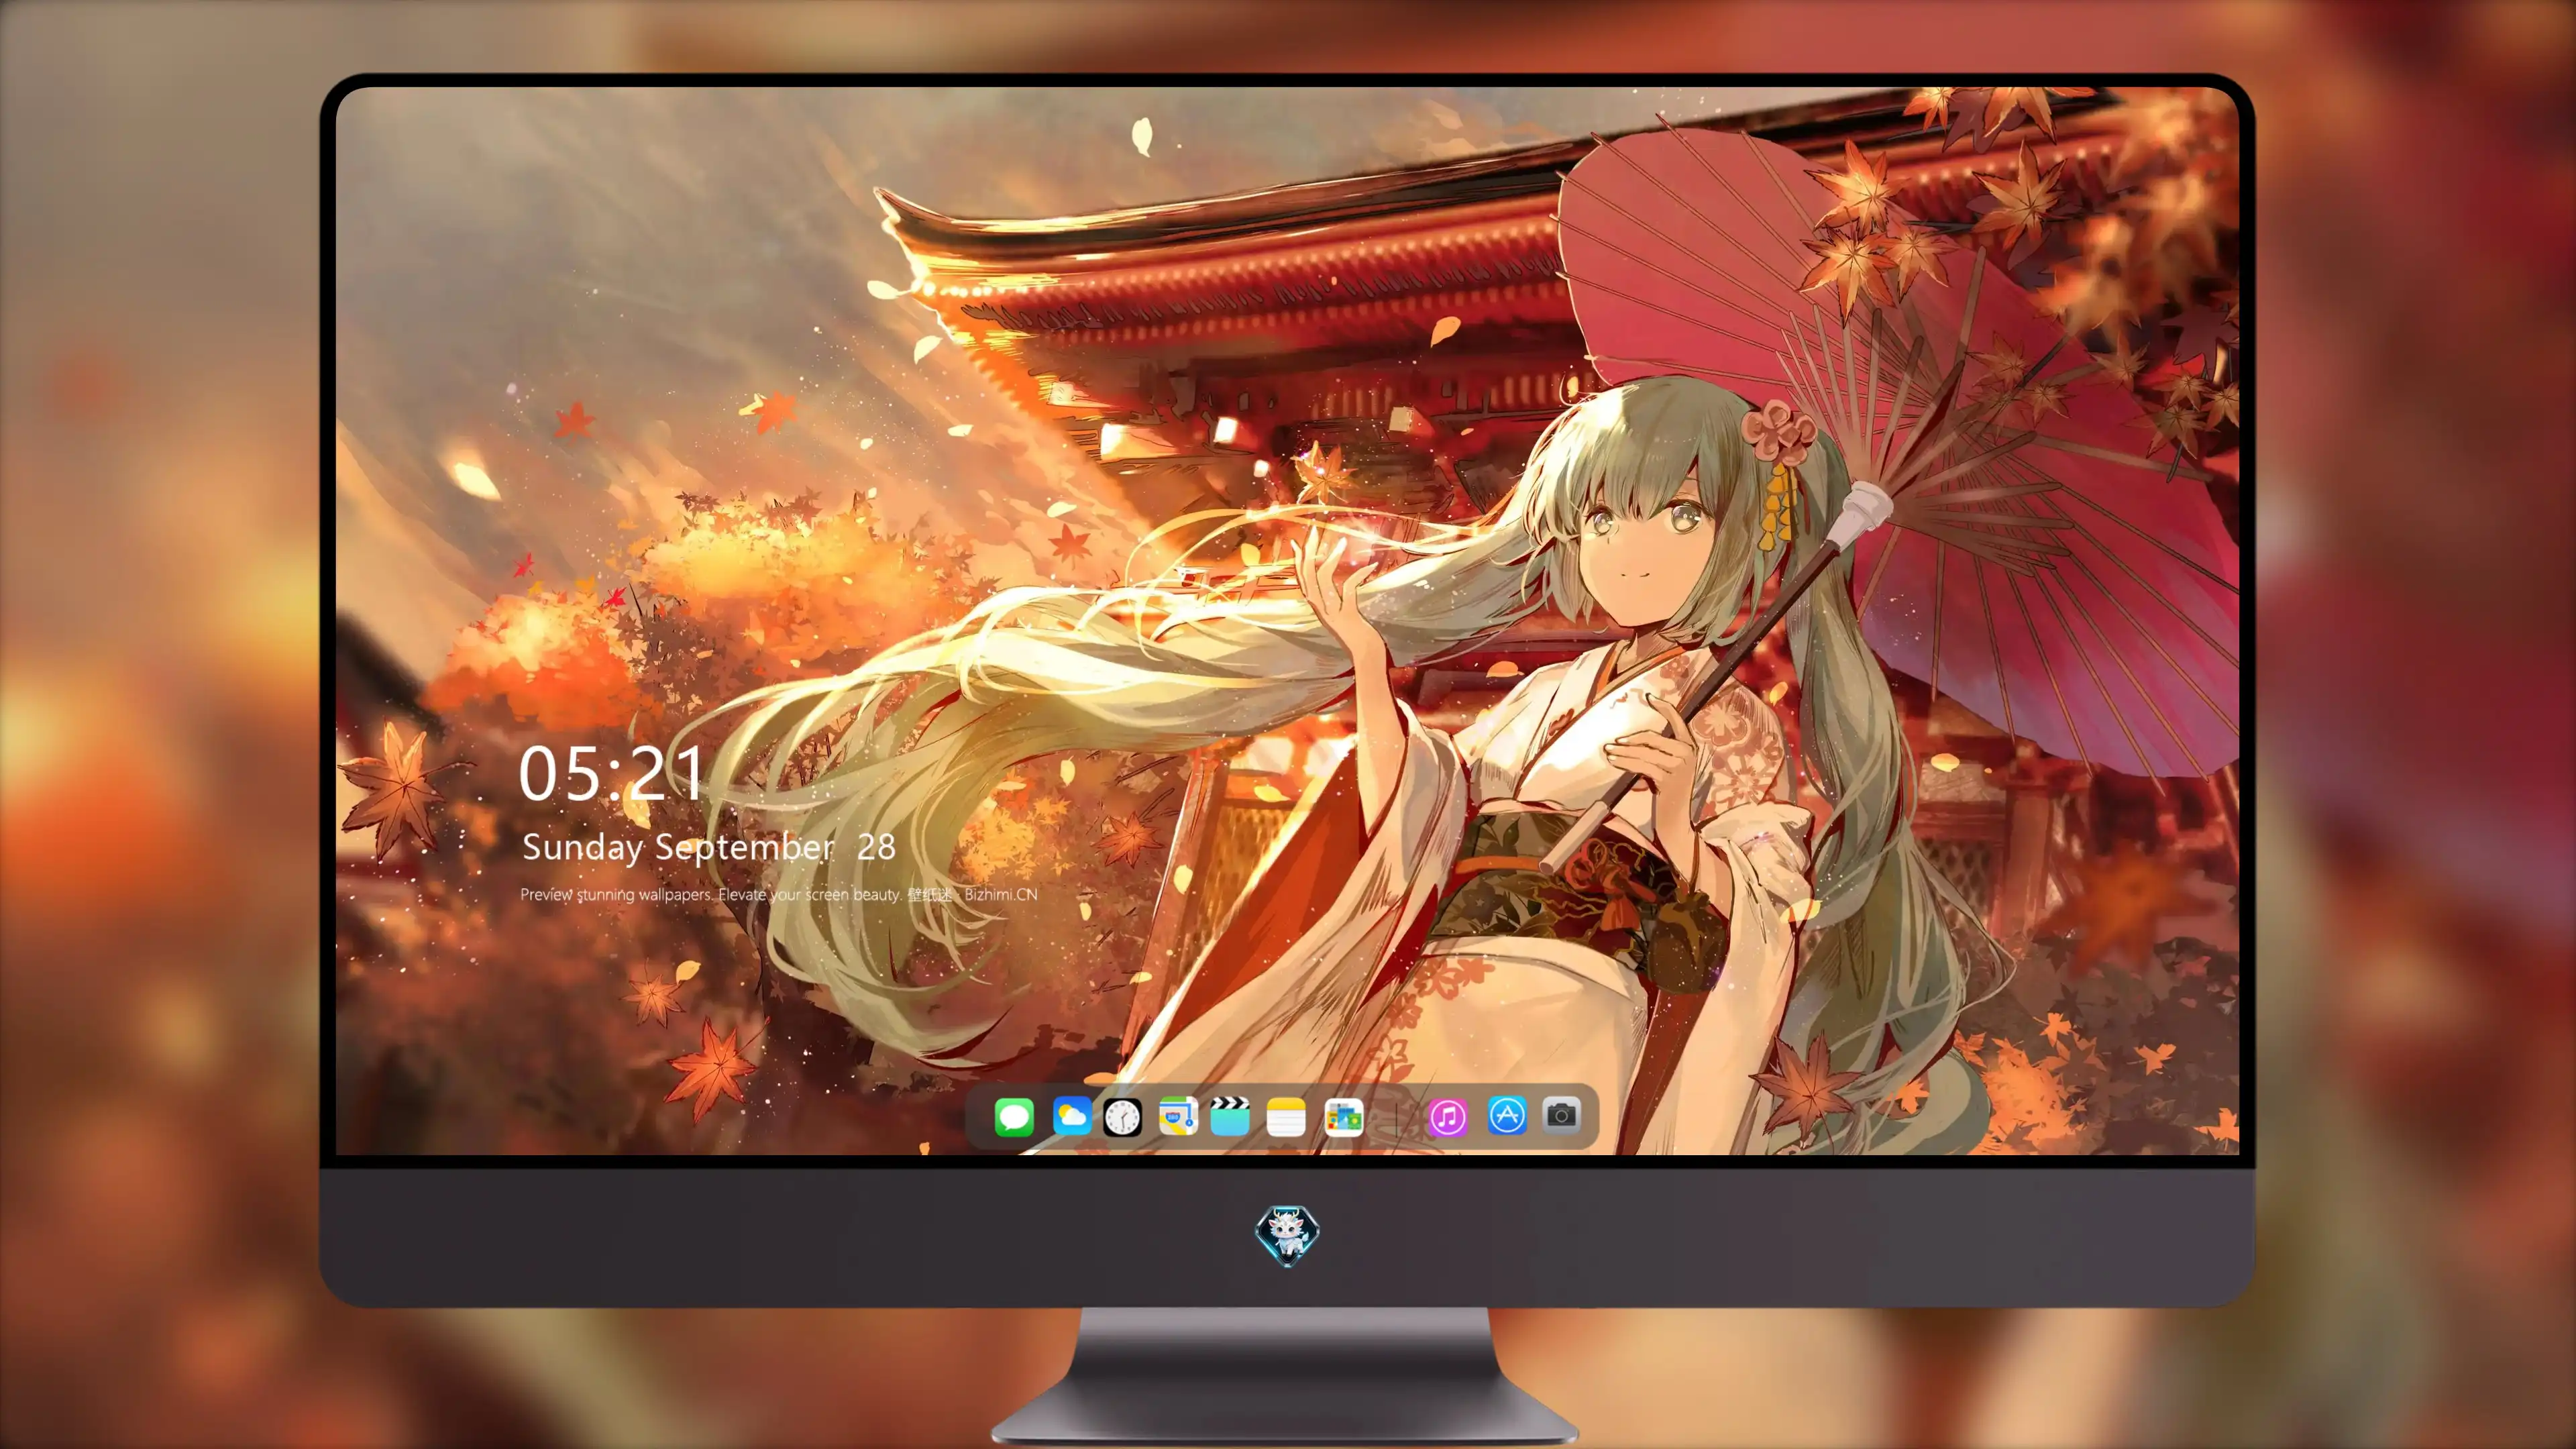Click the Sunday September 28 date text
The width and height of the screenshot is (2576, 1449).
(x=708, y=847)
